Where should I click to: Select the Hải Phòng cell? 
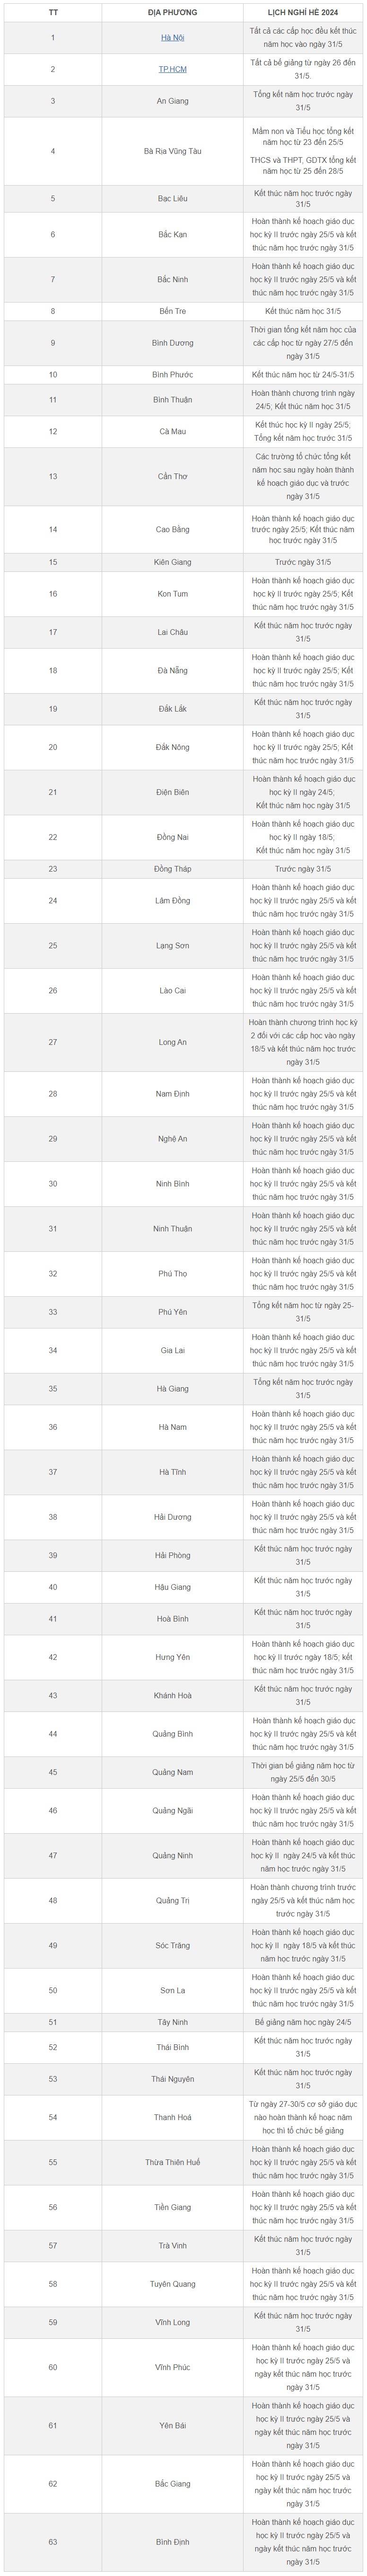pos(172,1555)
